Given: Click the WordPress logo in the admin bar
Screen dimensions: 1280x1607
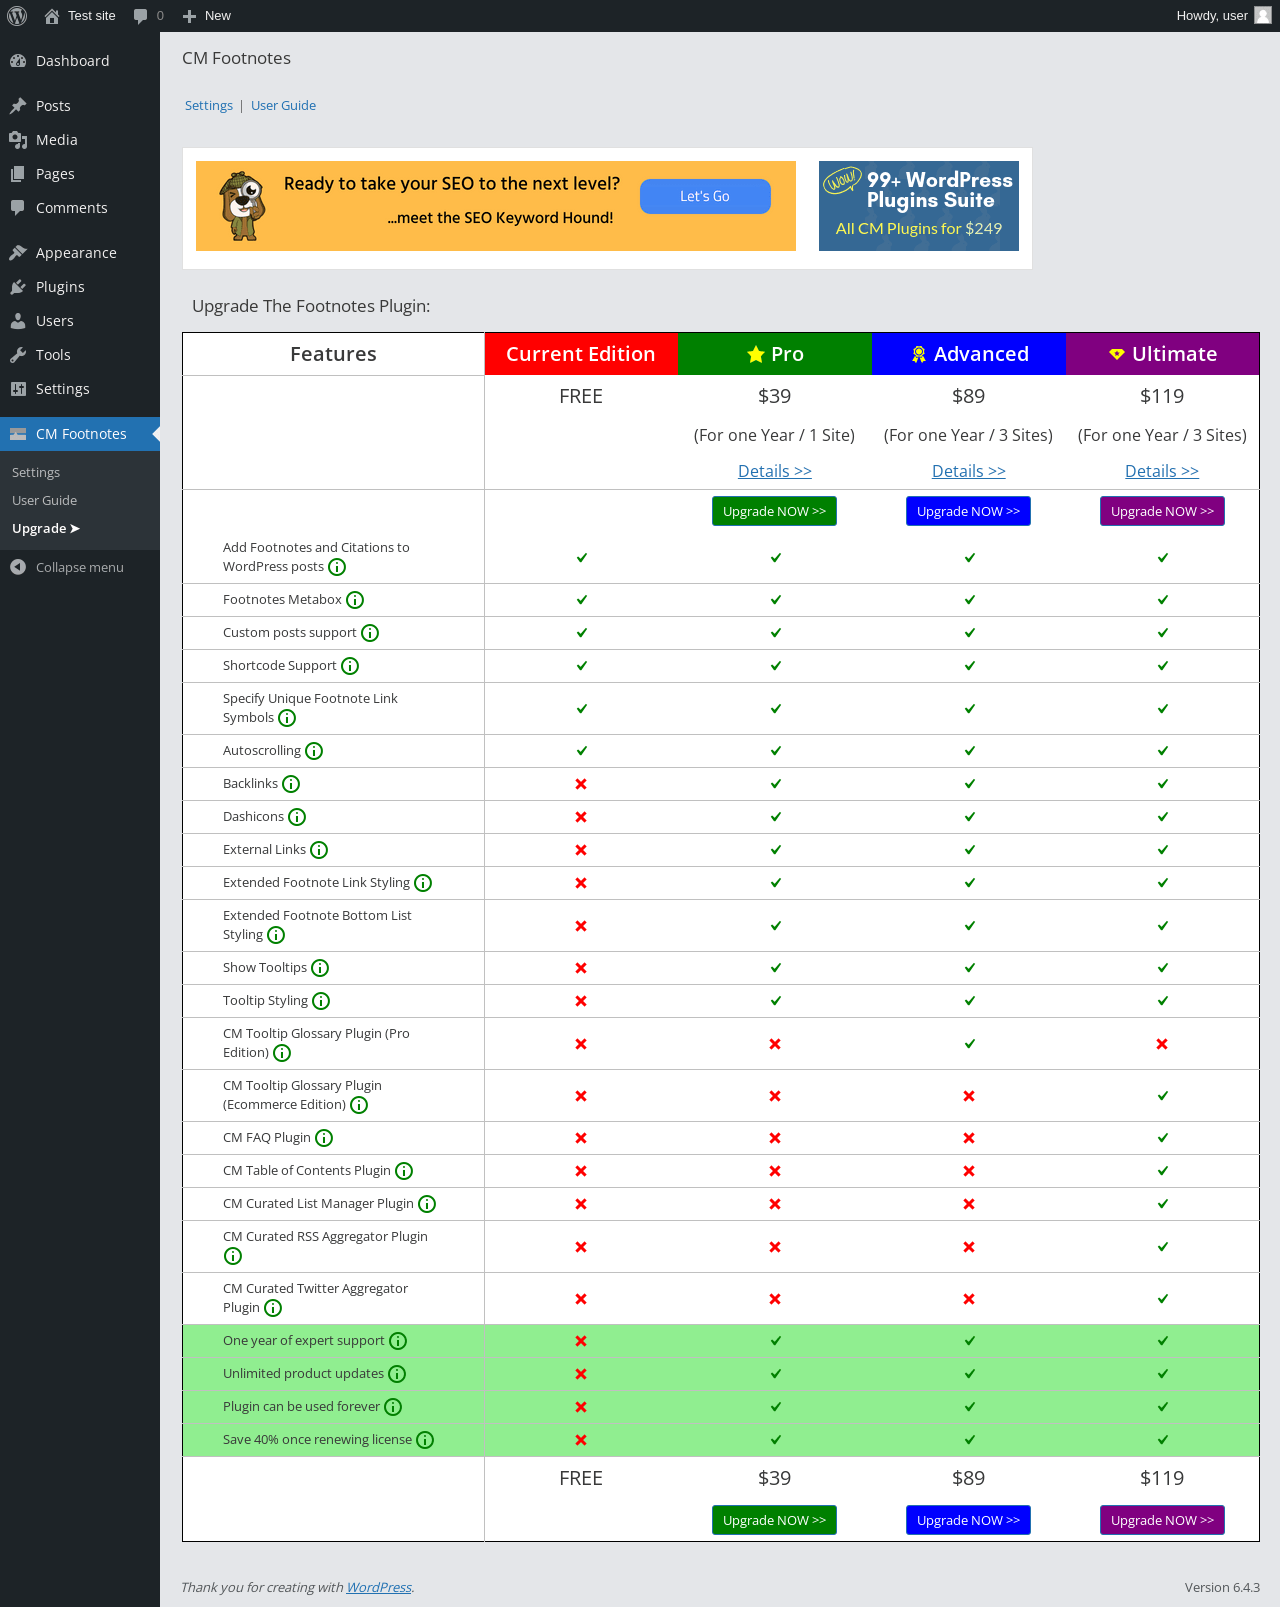Looking at the screenshot, I should pyautogui.click(x=17, y=16).
